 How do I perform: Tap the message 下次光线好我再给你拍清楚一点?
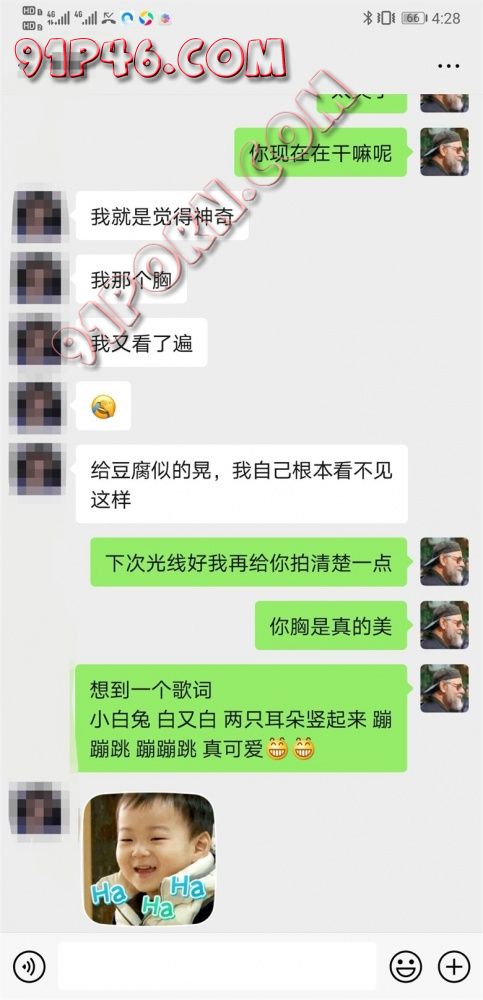pos(248,562)
